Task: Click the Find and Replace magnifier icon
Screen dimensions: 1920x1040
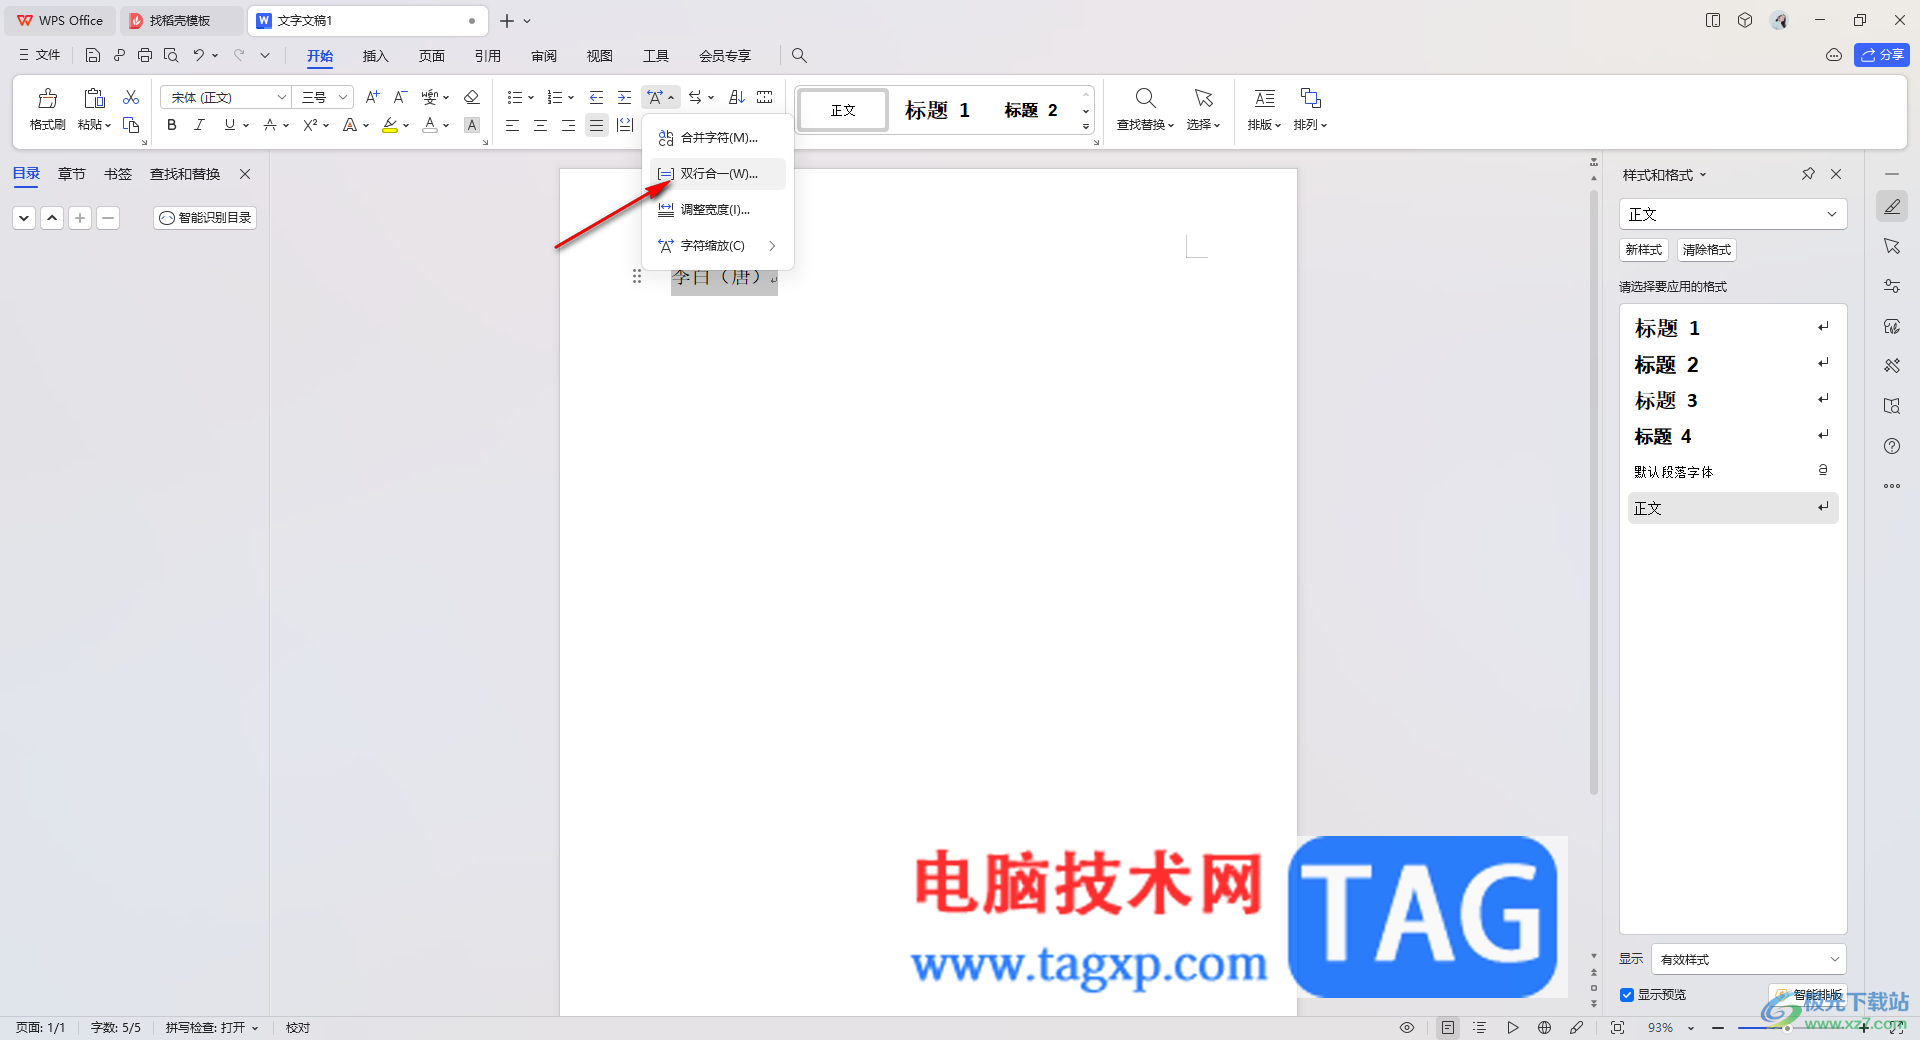Action: [x=1145, y=98]
